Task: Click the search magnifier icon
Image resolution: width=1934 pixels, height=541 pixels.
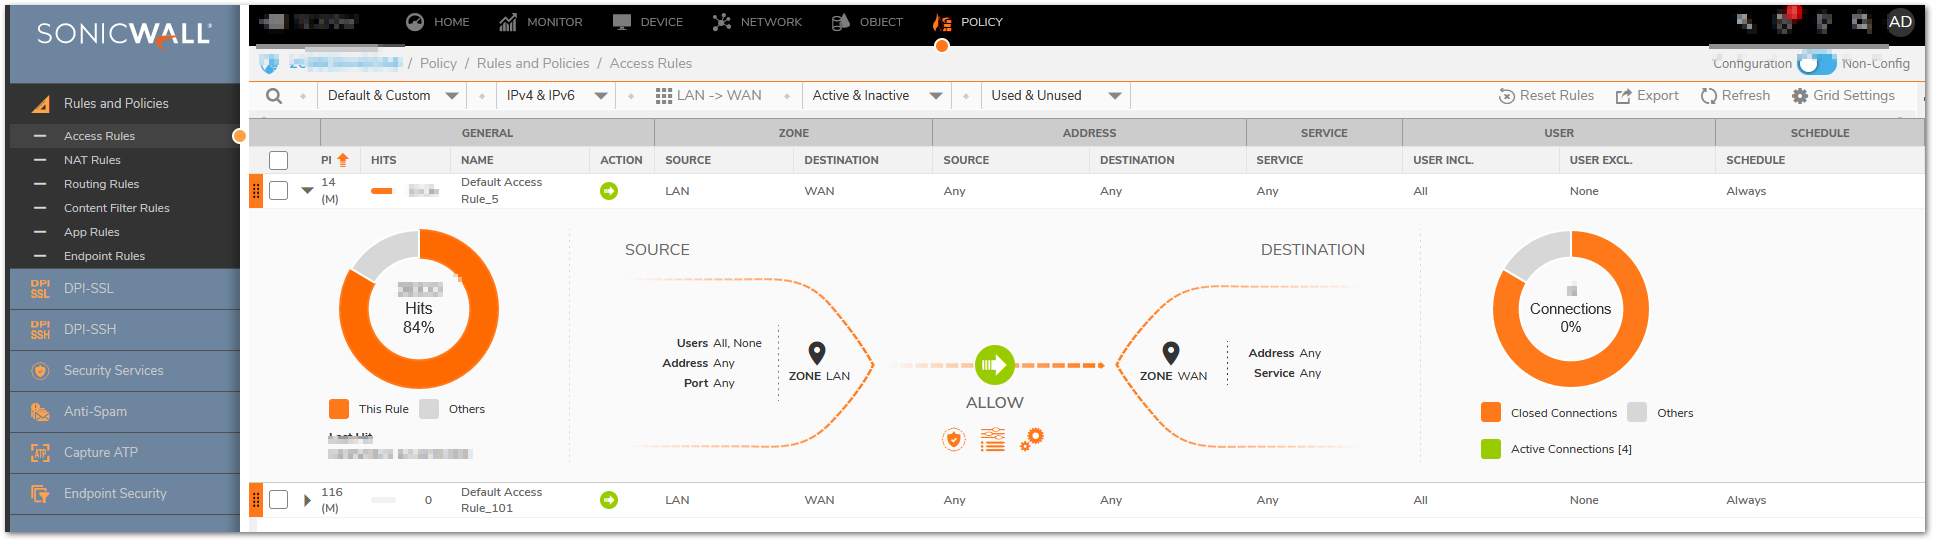Action: coord(274,96)
